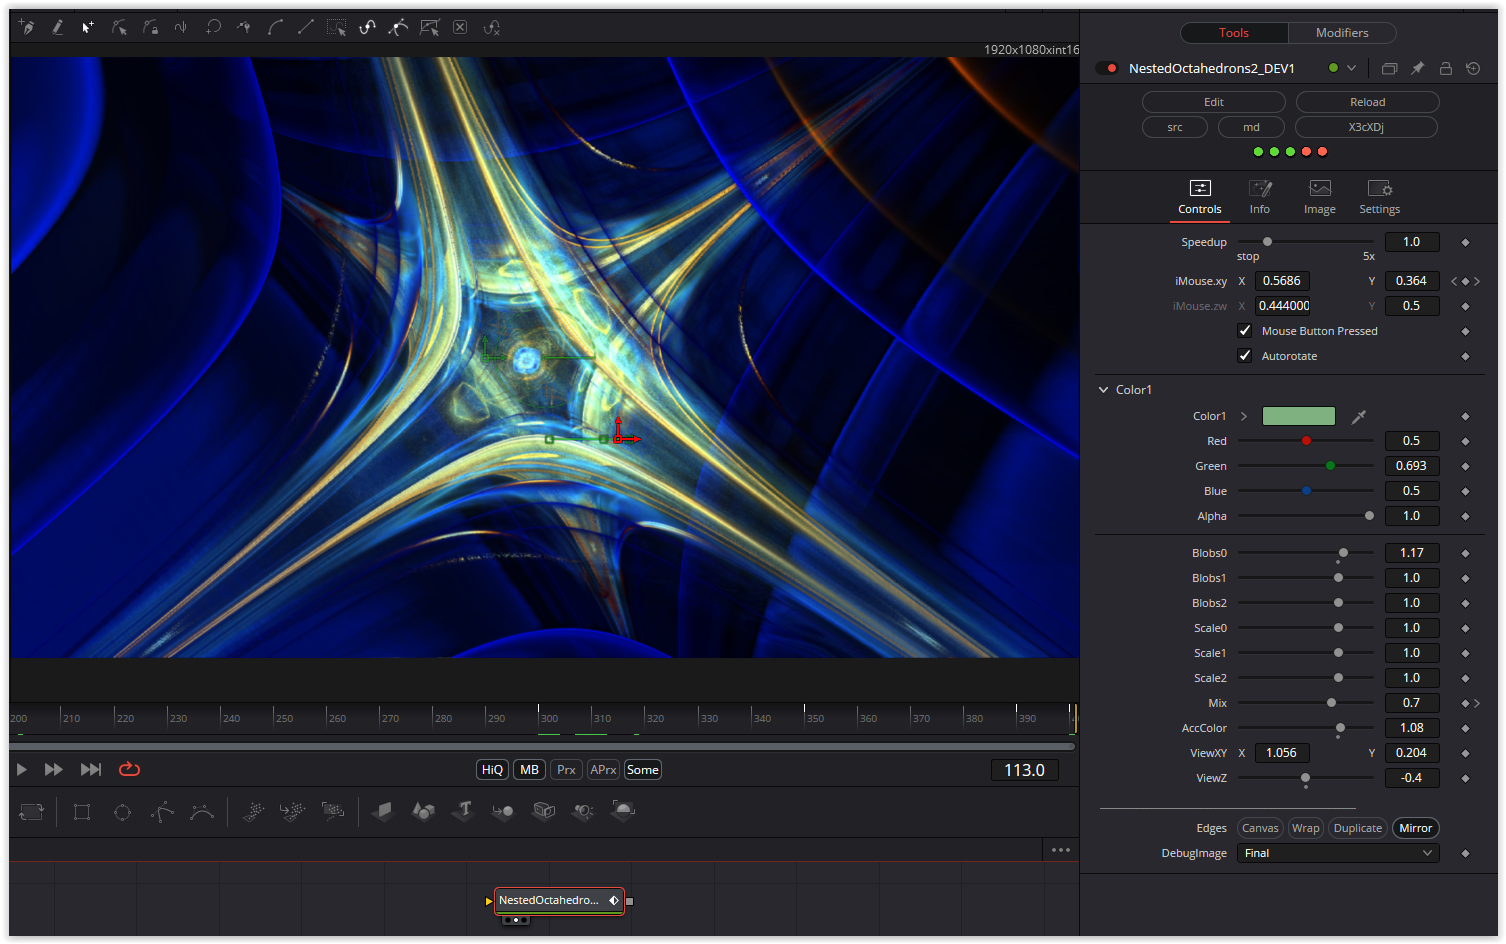Open node editor three-dot options menu
This screenshot has width=1506, height=944.
coord(1061,850)
